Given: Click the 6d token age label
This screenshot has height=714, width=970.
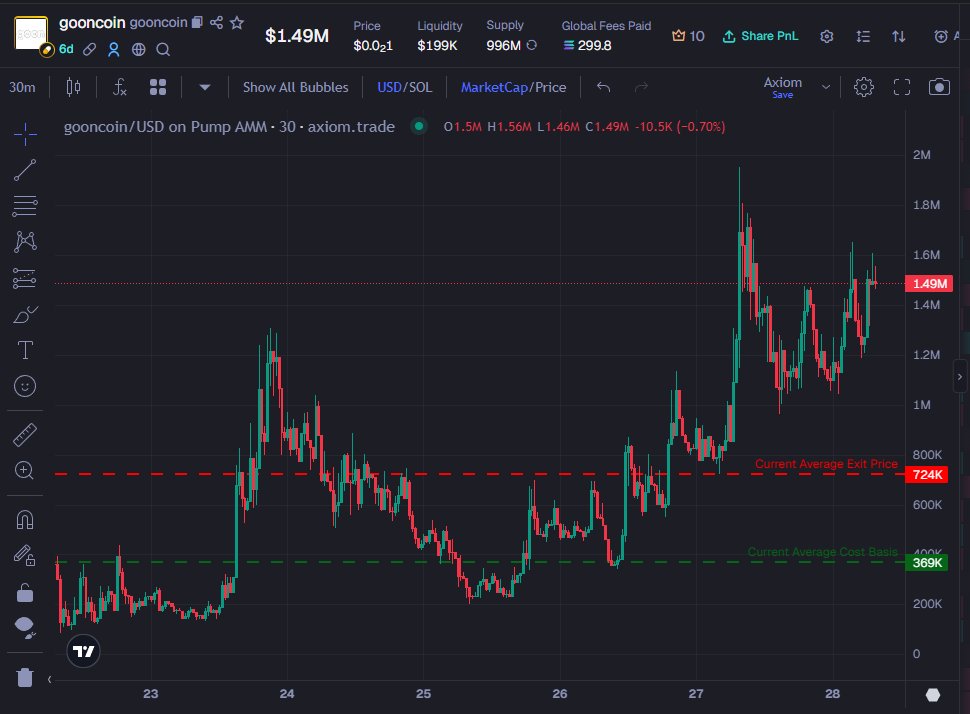Looking at the screenshot, I should [x=66, y=49].
